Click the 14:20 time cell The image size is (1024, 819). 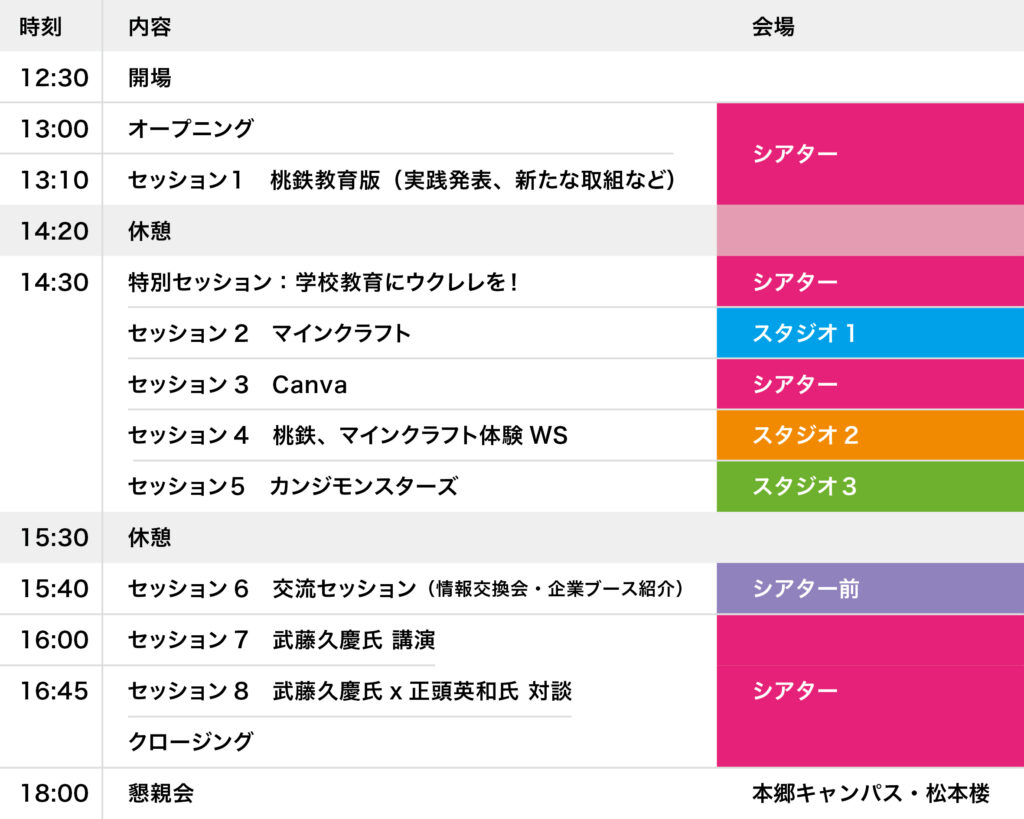(55, 231)
